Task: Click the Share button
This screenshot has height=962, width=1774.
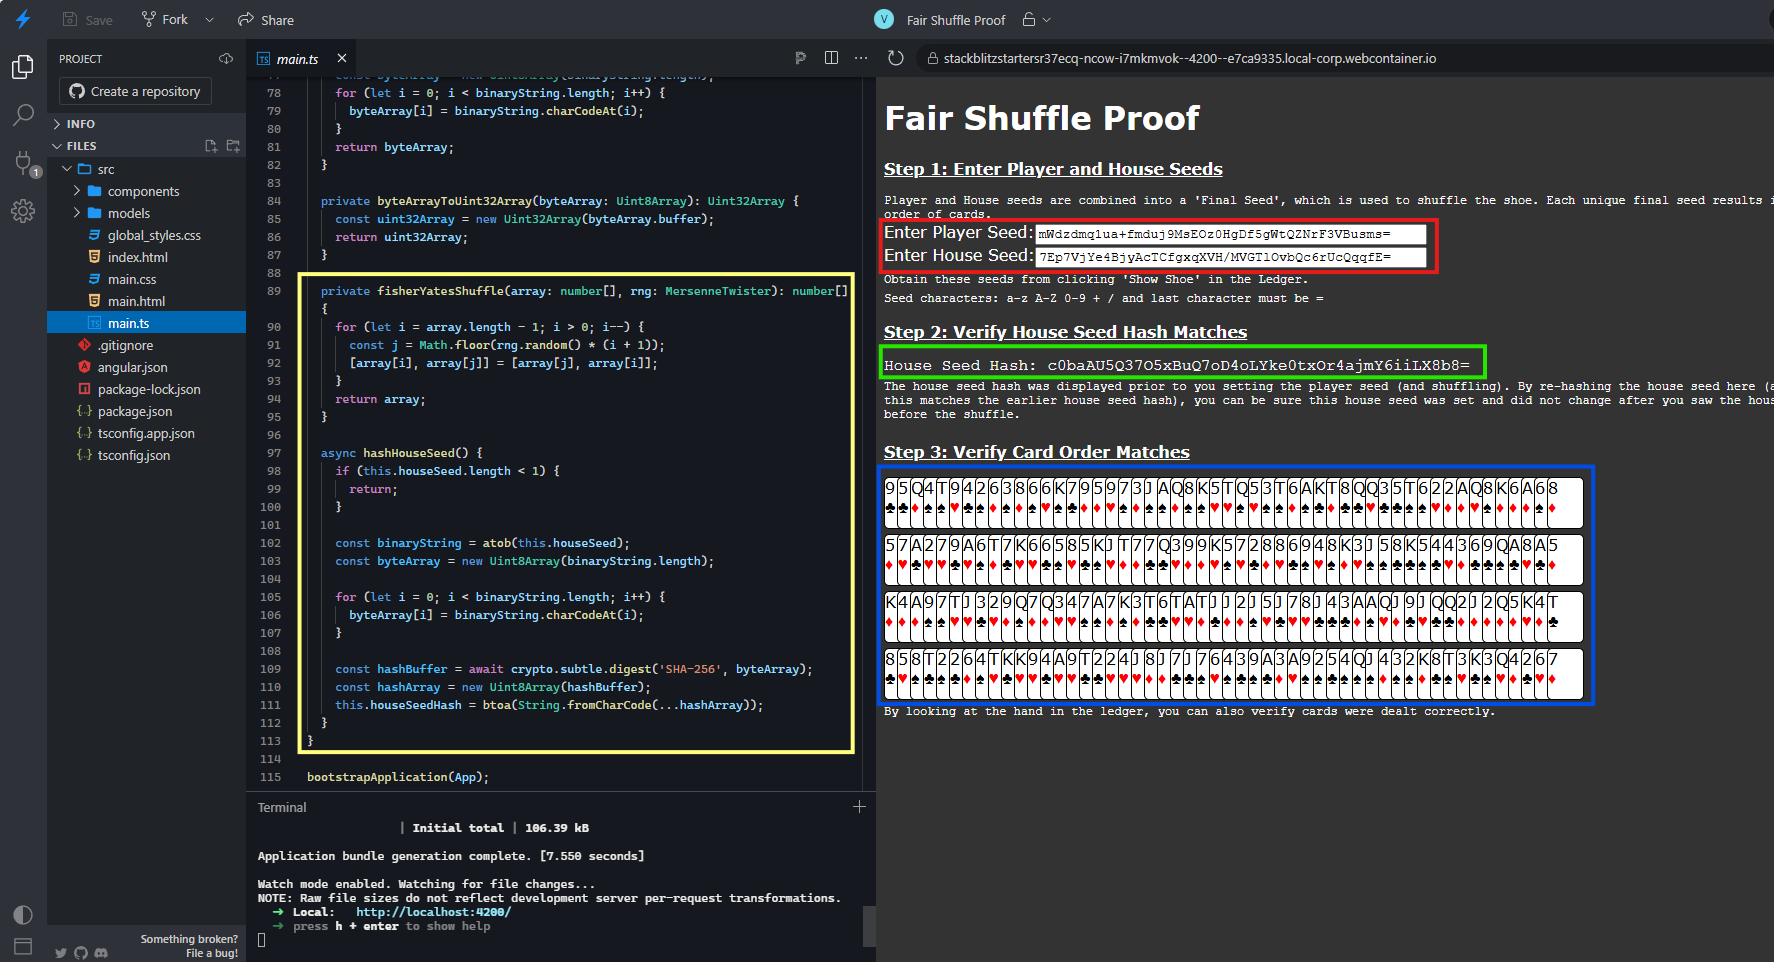Action: click(x=266, y=20)
